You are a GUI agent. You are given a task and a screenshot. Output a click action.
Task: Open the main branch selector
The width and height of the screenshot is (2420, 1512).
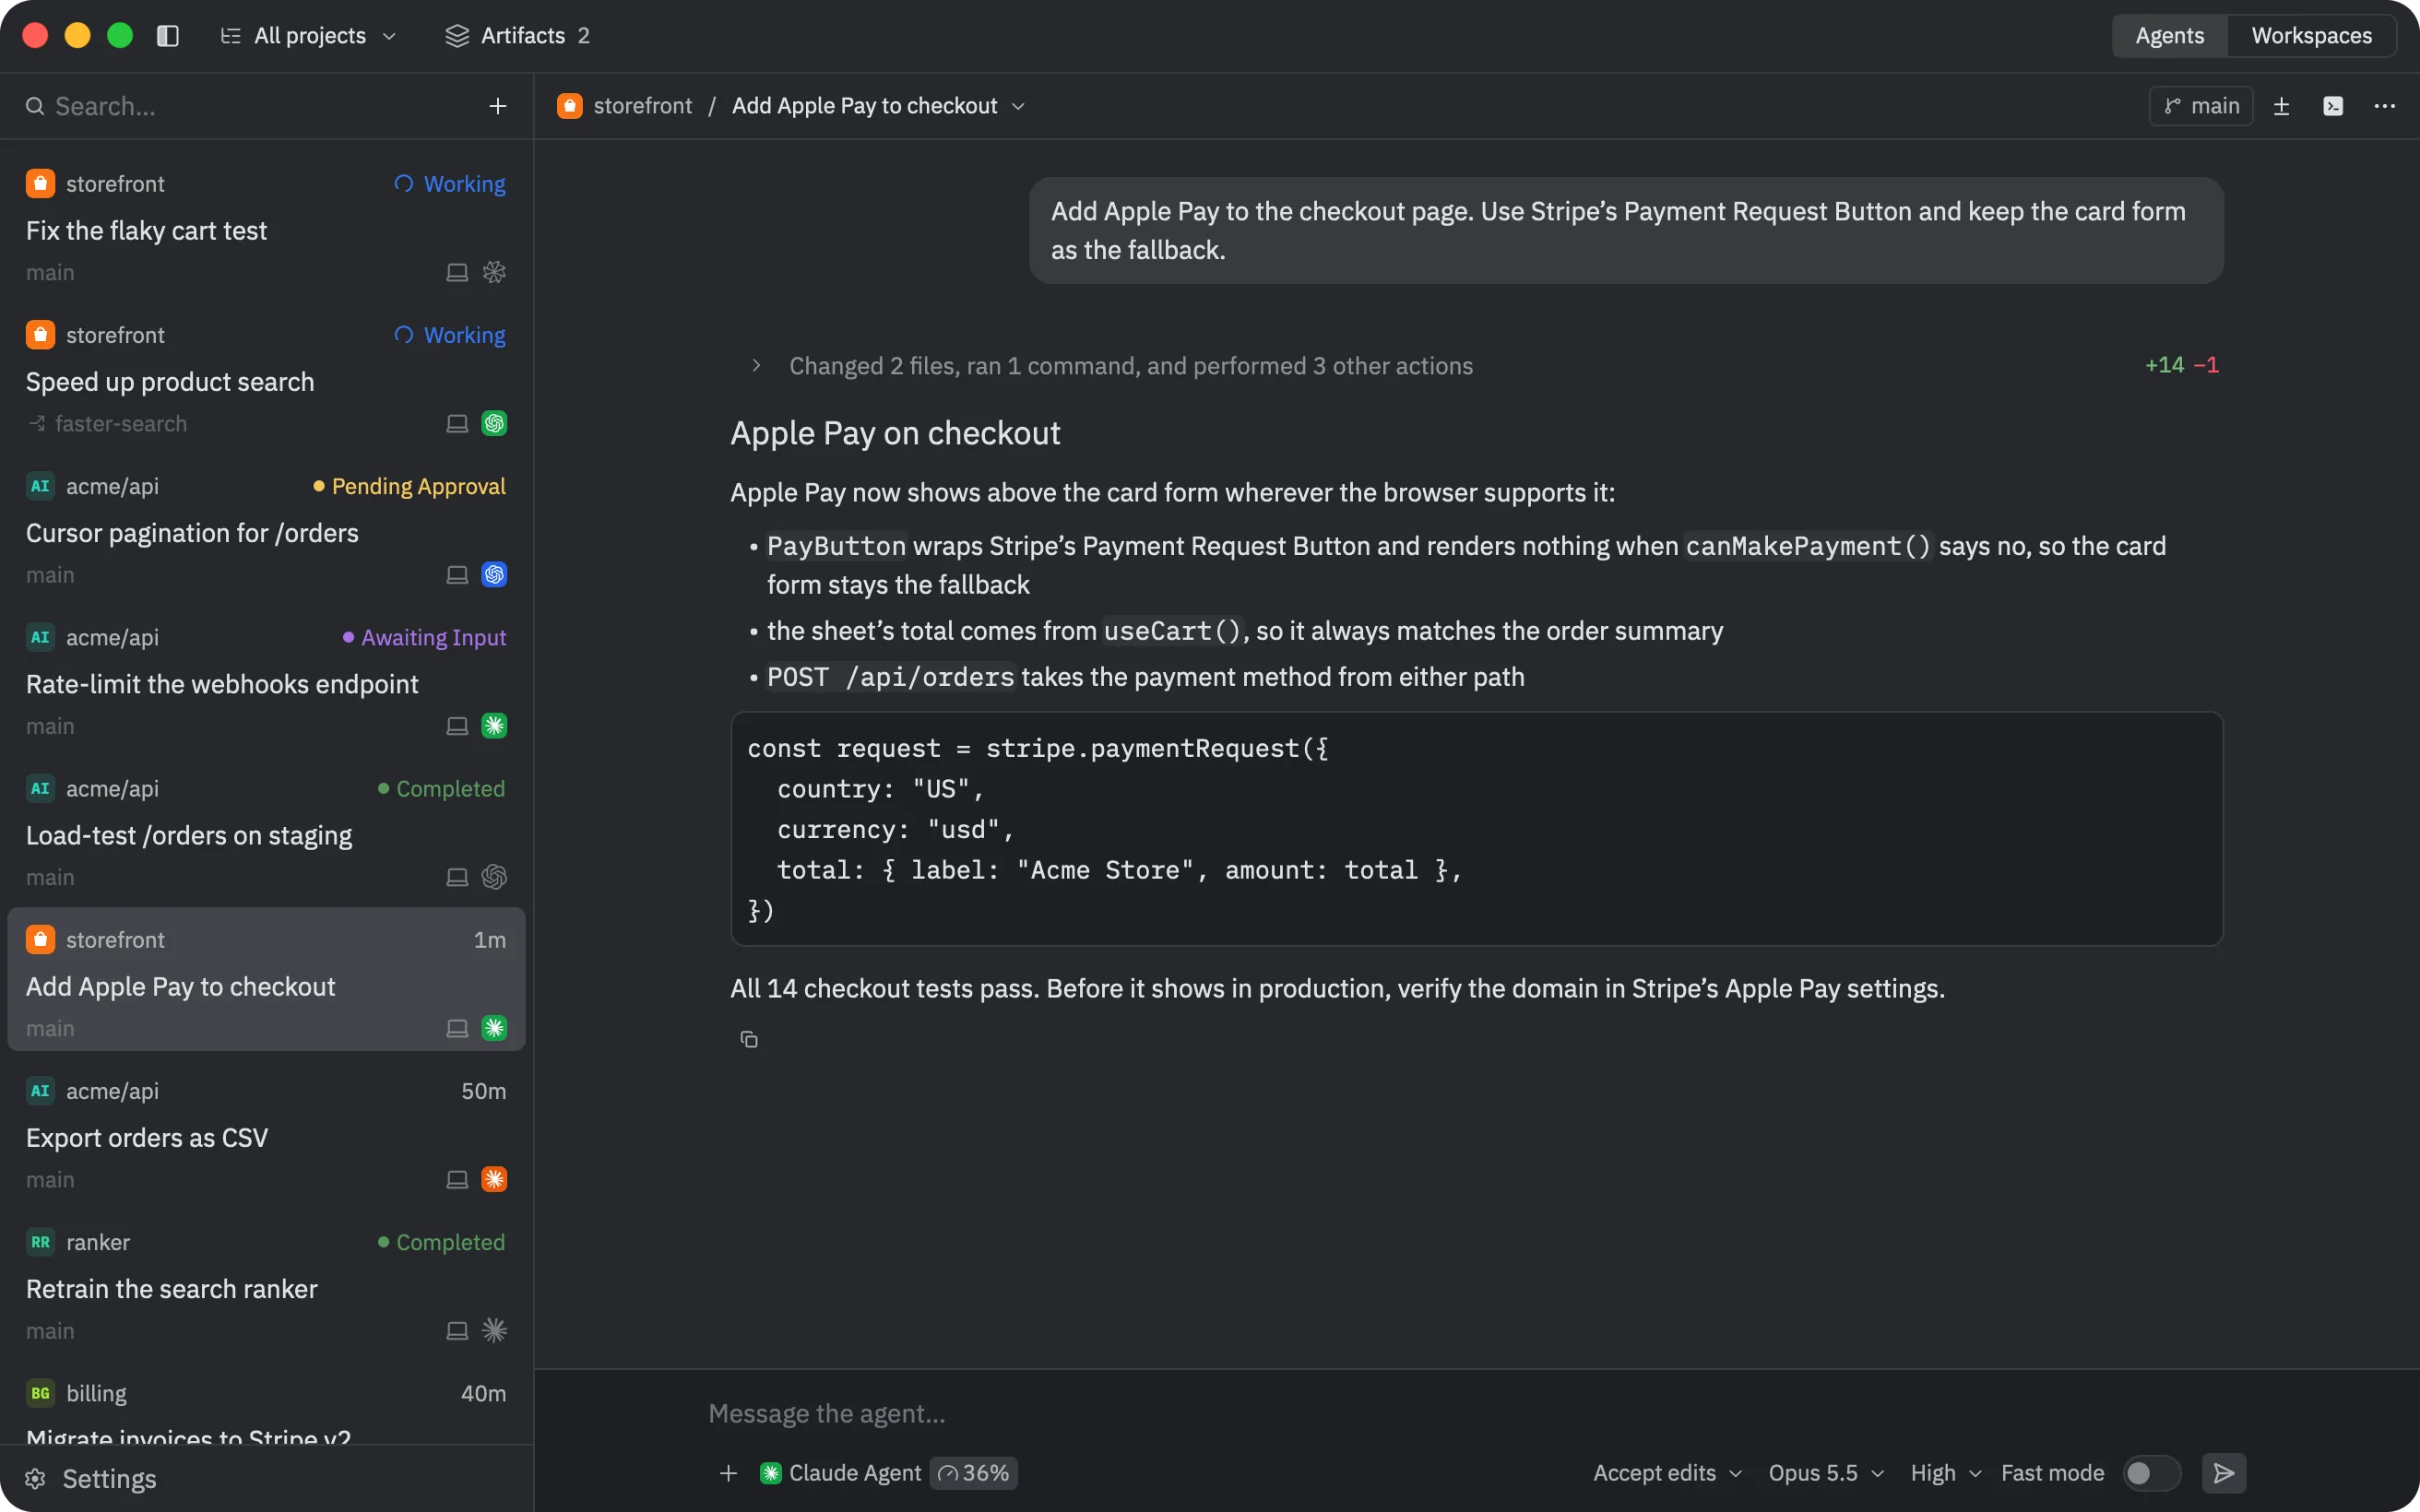click(2201, 106)
